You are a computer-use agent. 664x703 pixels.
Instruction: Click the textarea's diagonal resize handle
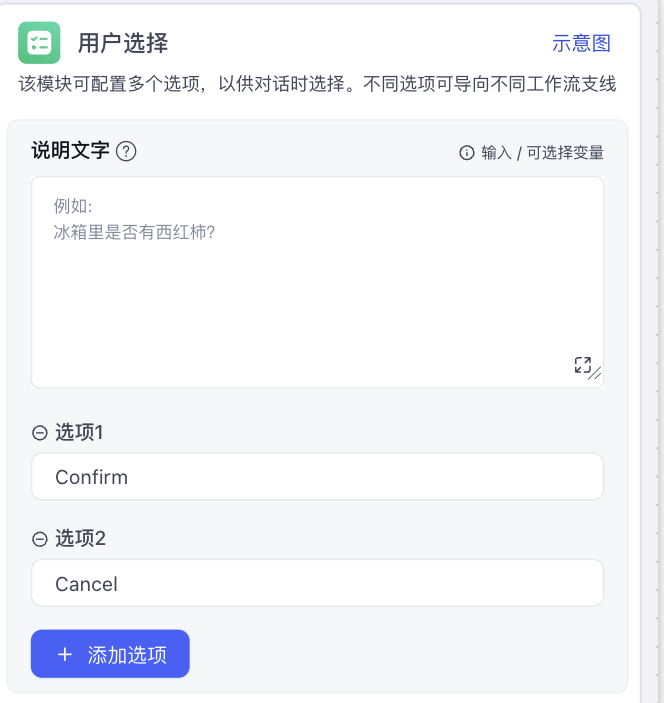pyautogui.click(x=595, y=373)
